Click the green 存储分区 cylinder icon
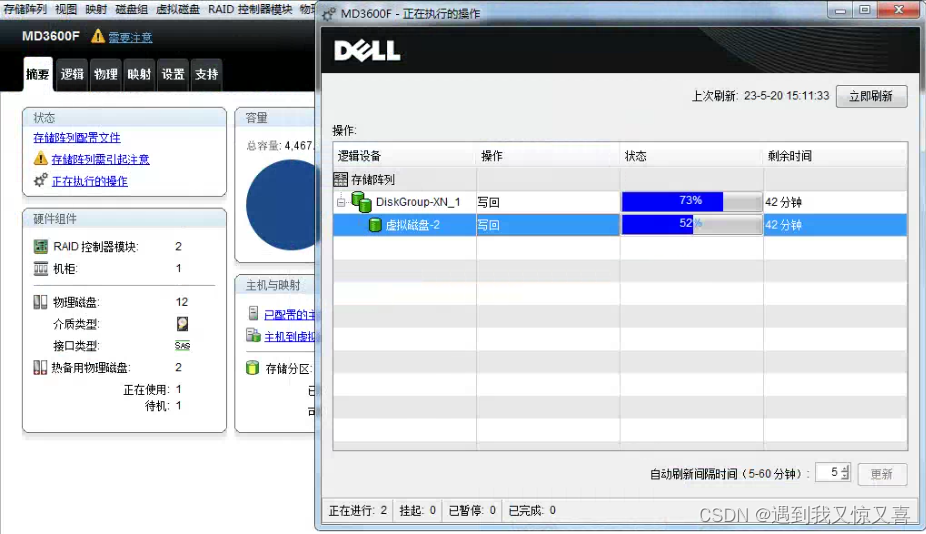This screenshot has width=926, height=534. 253,368
